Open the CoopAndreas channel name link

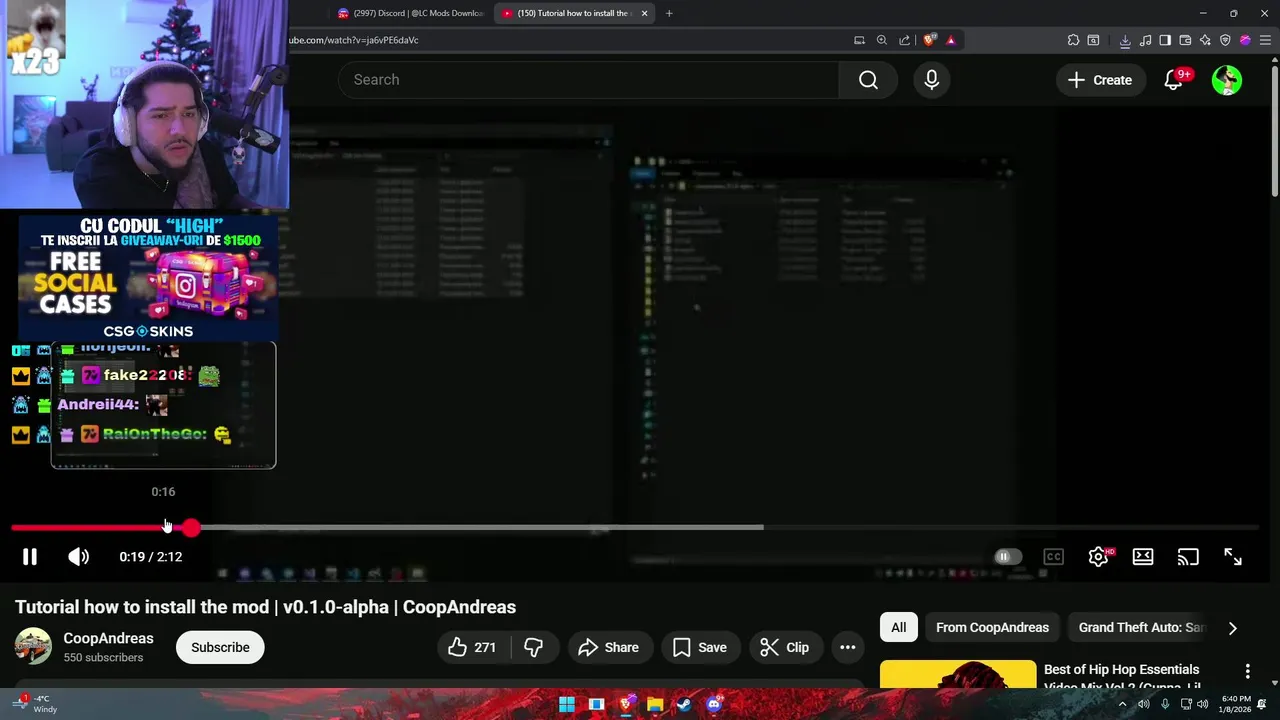pos(108,638)
